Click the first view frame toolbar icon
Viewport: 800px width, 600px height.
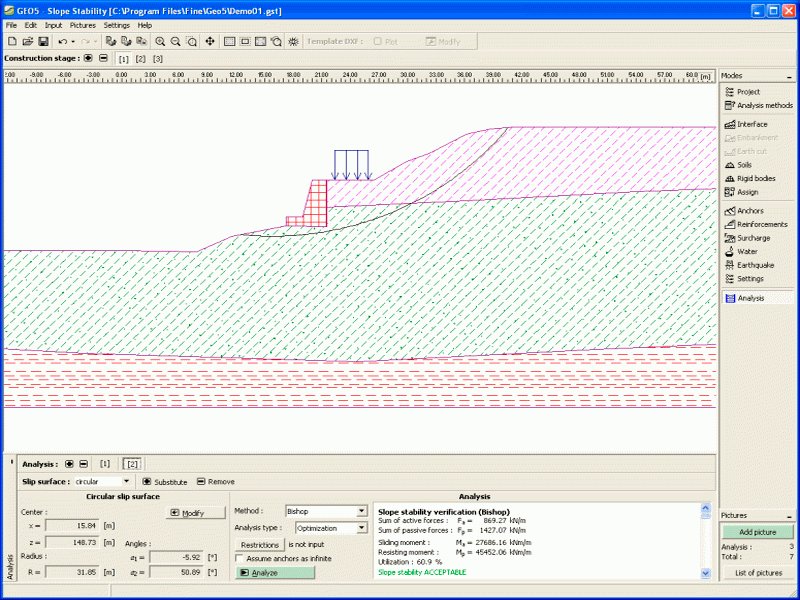(230, 42)
